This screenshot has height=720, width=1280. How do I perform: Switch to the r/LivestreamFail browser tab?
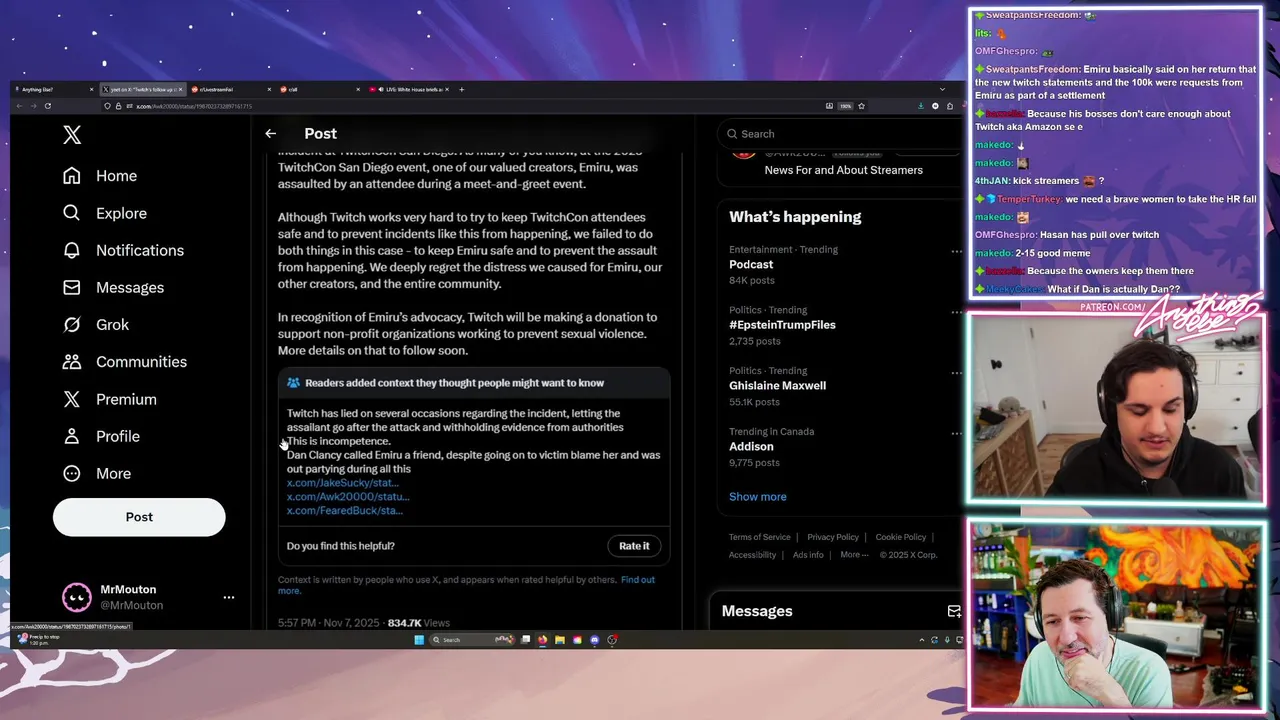tap(231, 90)
